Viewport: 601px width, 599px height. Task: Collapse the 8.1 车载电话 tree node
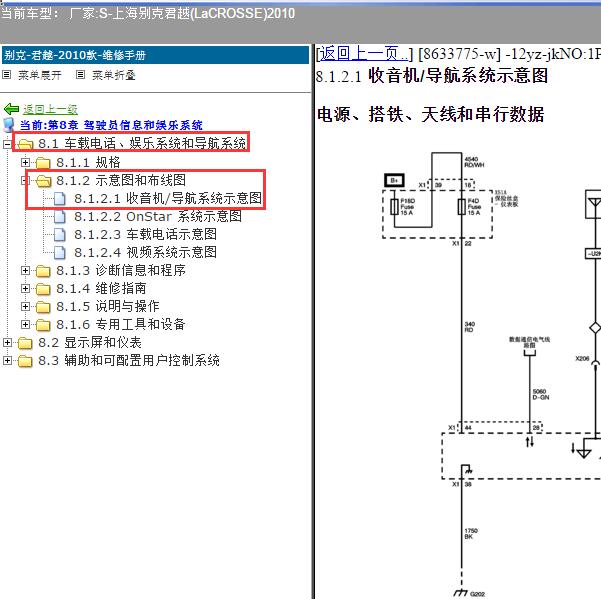[7, 144]
